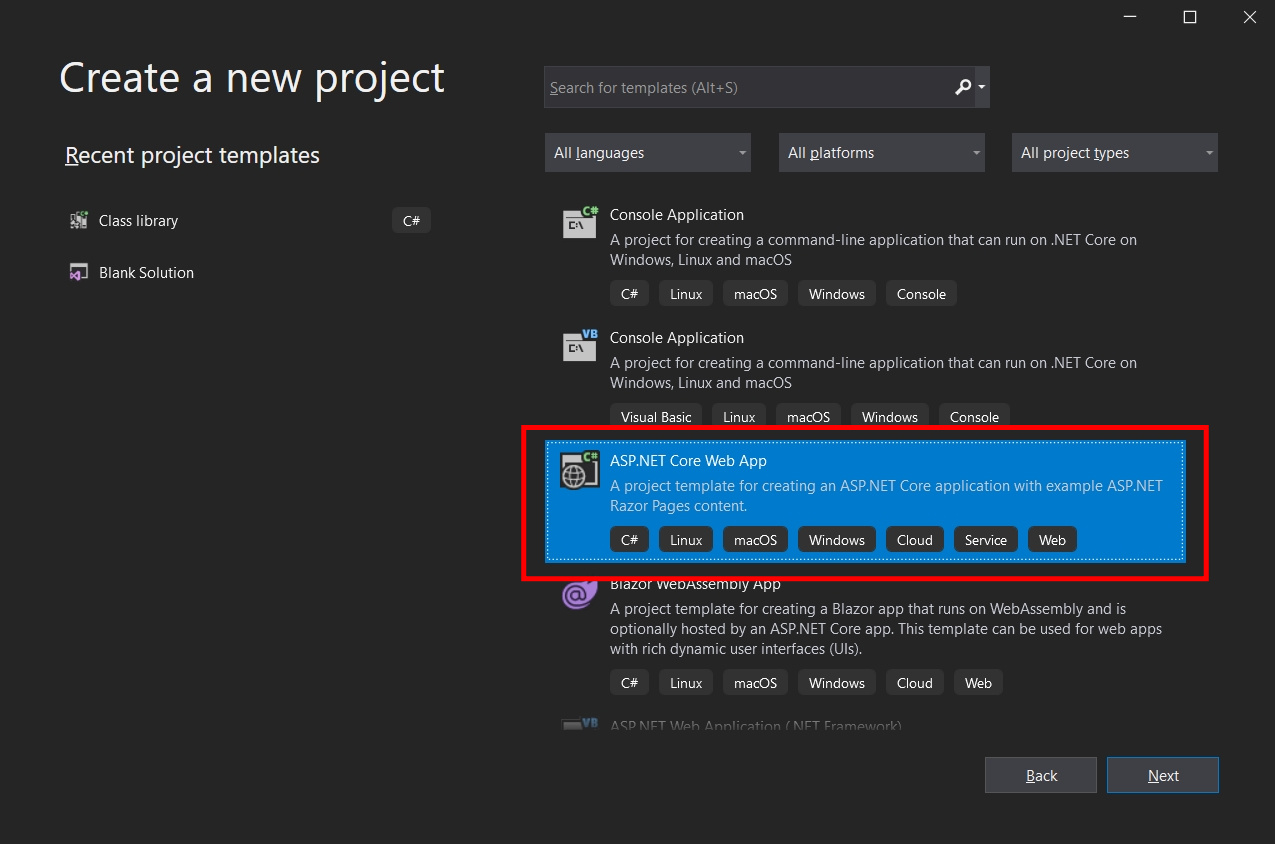Select the Blank Solution icon in recent templates
This screenshot has height=844, width=1275.
point(79,272)
